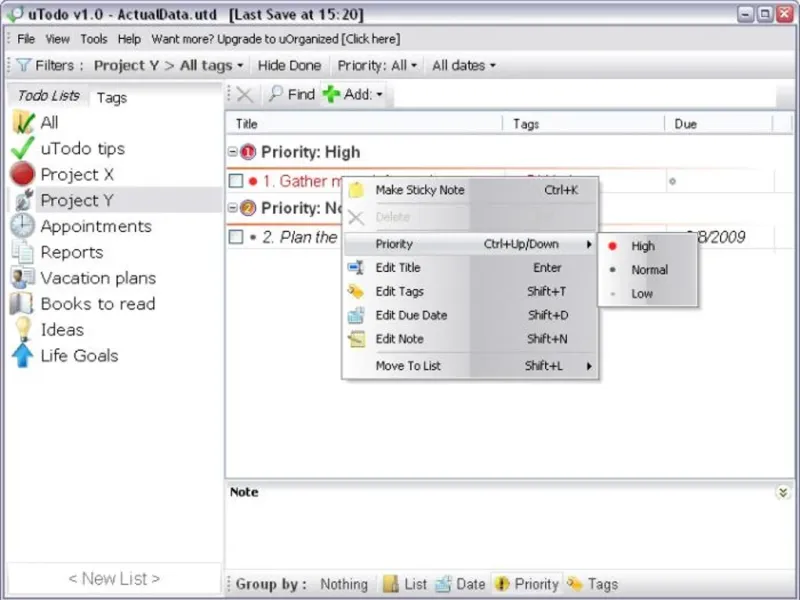This screenshot has width=800, height=600.
Task: Click the Project Y tools icon
Action: [x=23, y=200]
